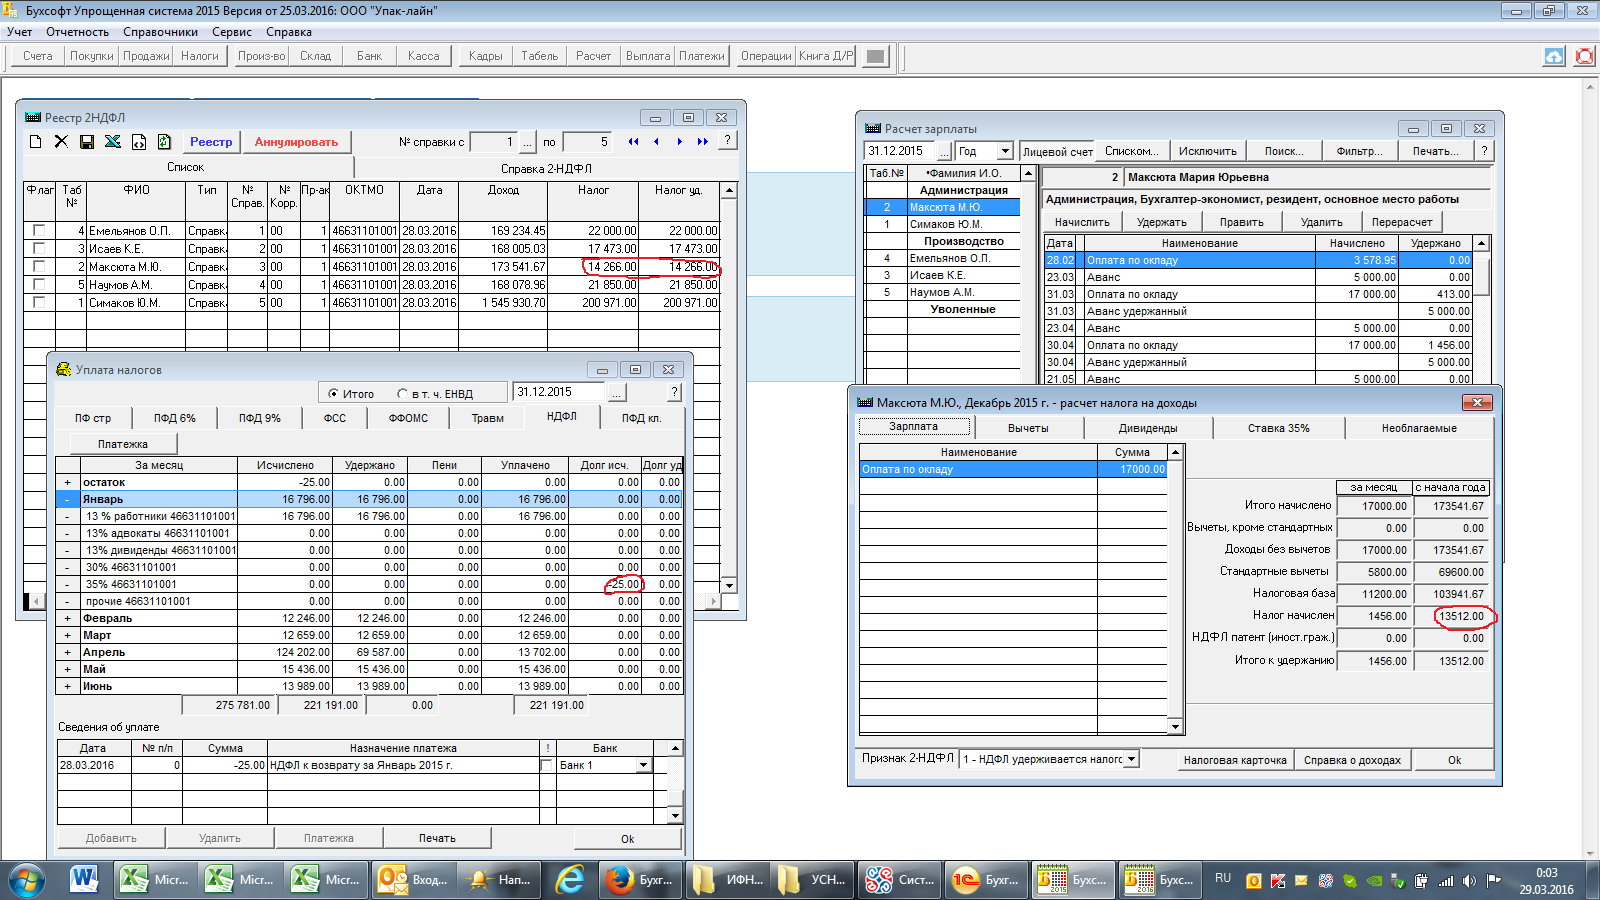The width and height of the screenshot is (1600, 900).
Task: Click the new document icon in Реестр 2НДФЛ
Action: (36, 142)
